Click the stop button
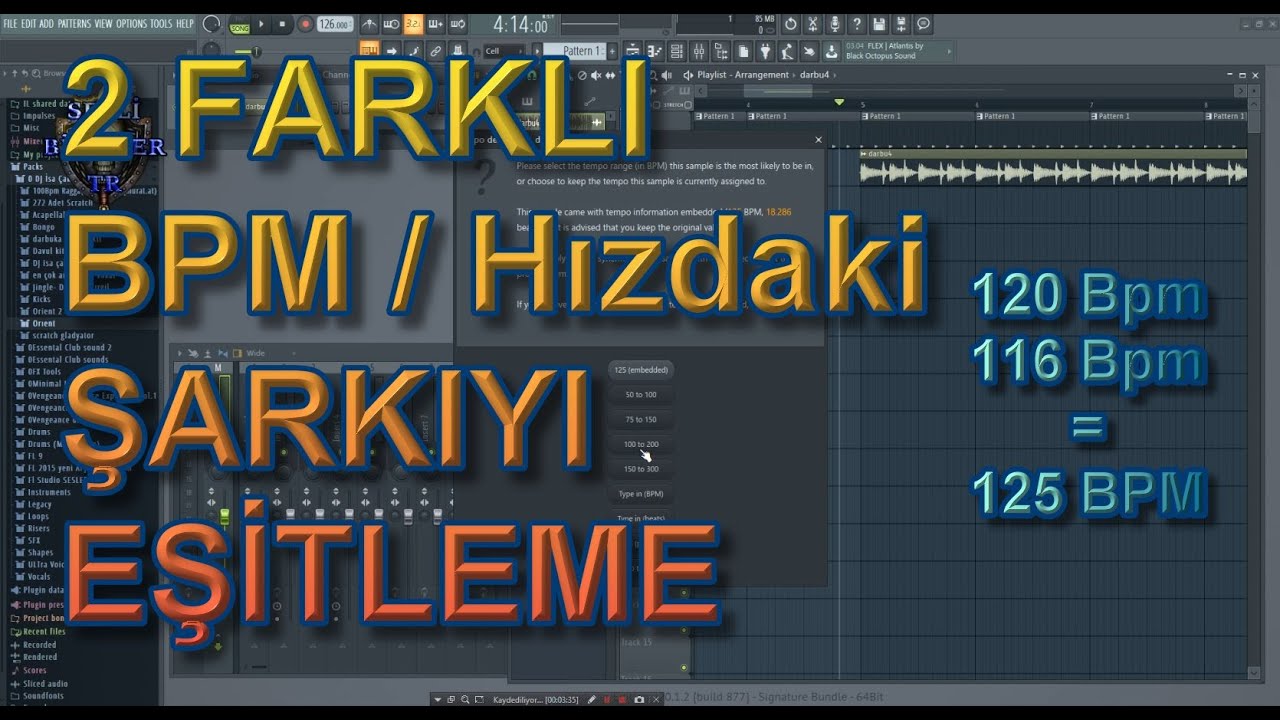1280x720 pixels. (282, 24)
